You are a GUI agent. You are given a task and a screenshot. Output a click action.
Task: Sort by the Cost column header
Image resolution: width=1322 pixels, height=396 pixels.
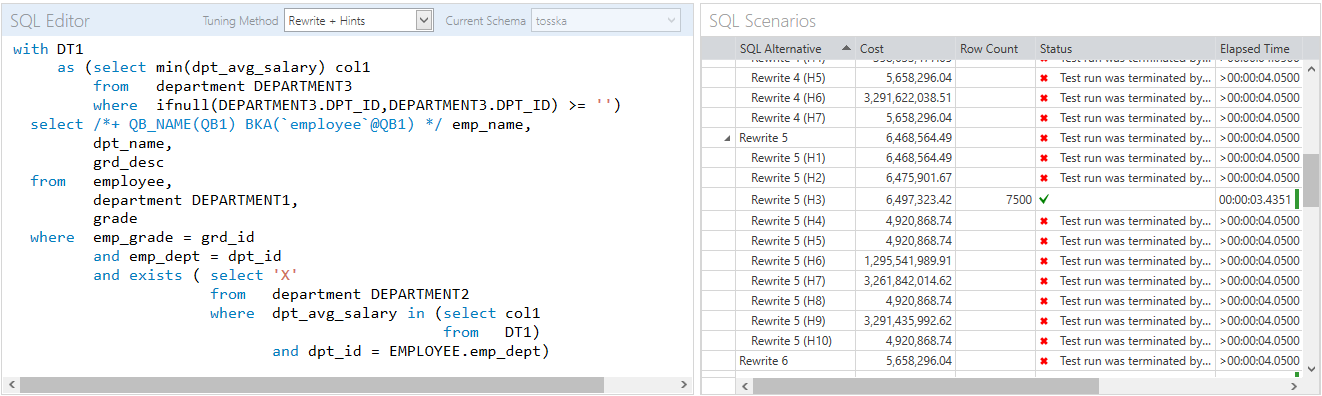click(x=906, y=48)
